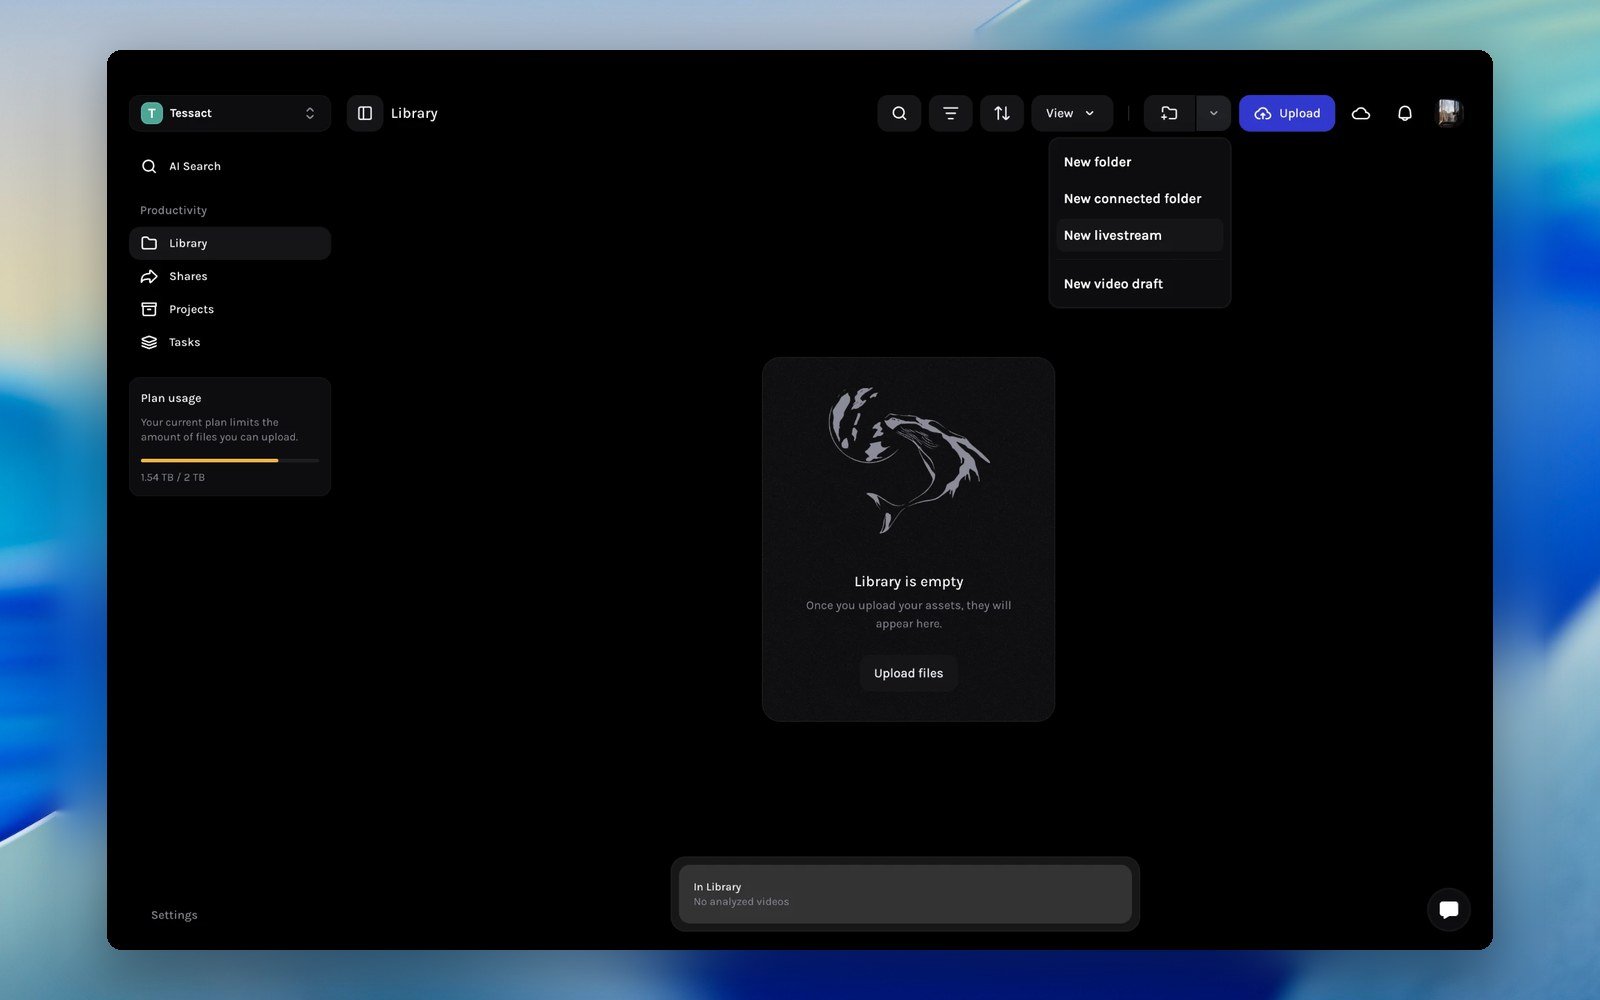Click the Library title in header
This screenshot has height=1000, width=1600.
[x=414, y=113]
